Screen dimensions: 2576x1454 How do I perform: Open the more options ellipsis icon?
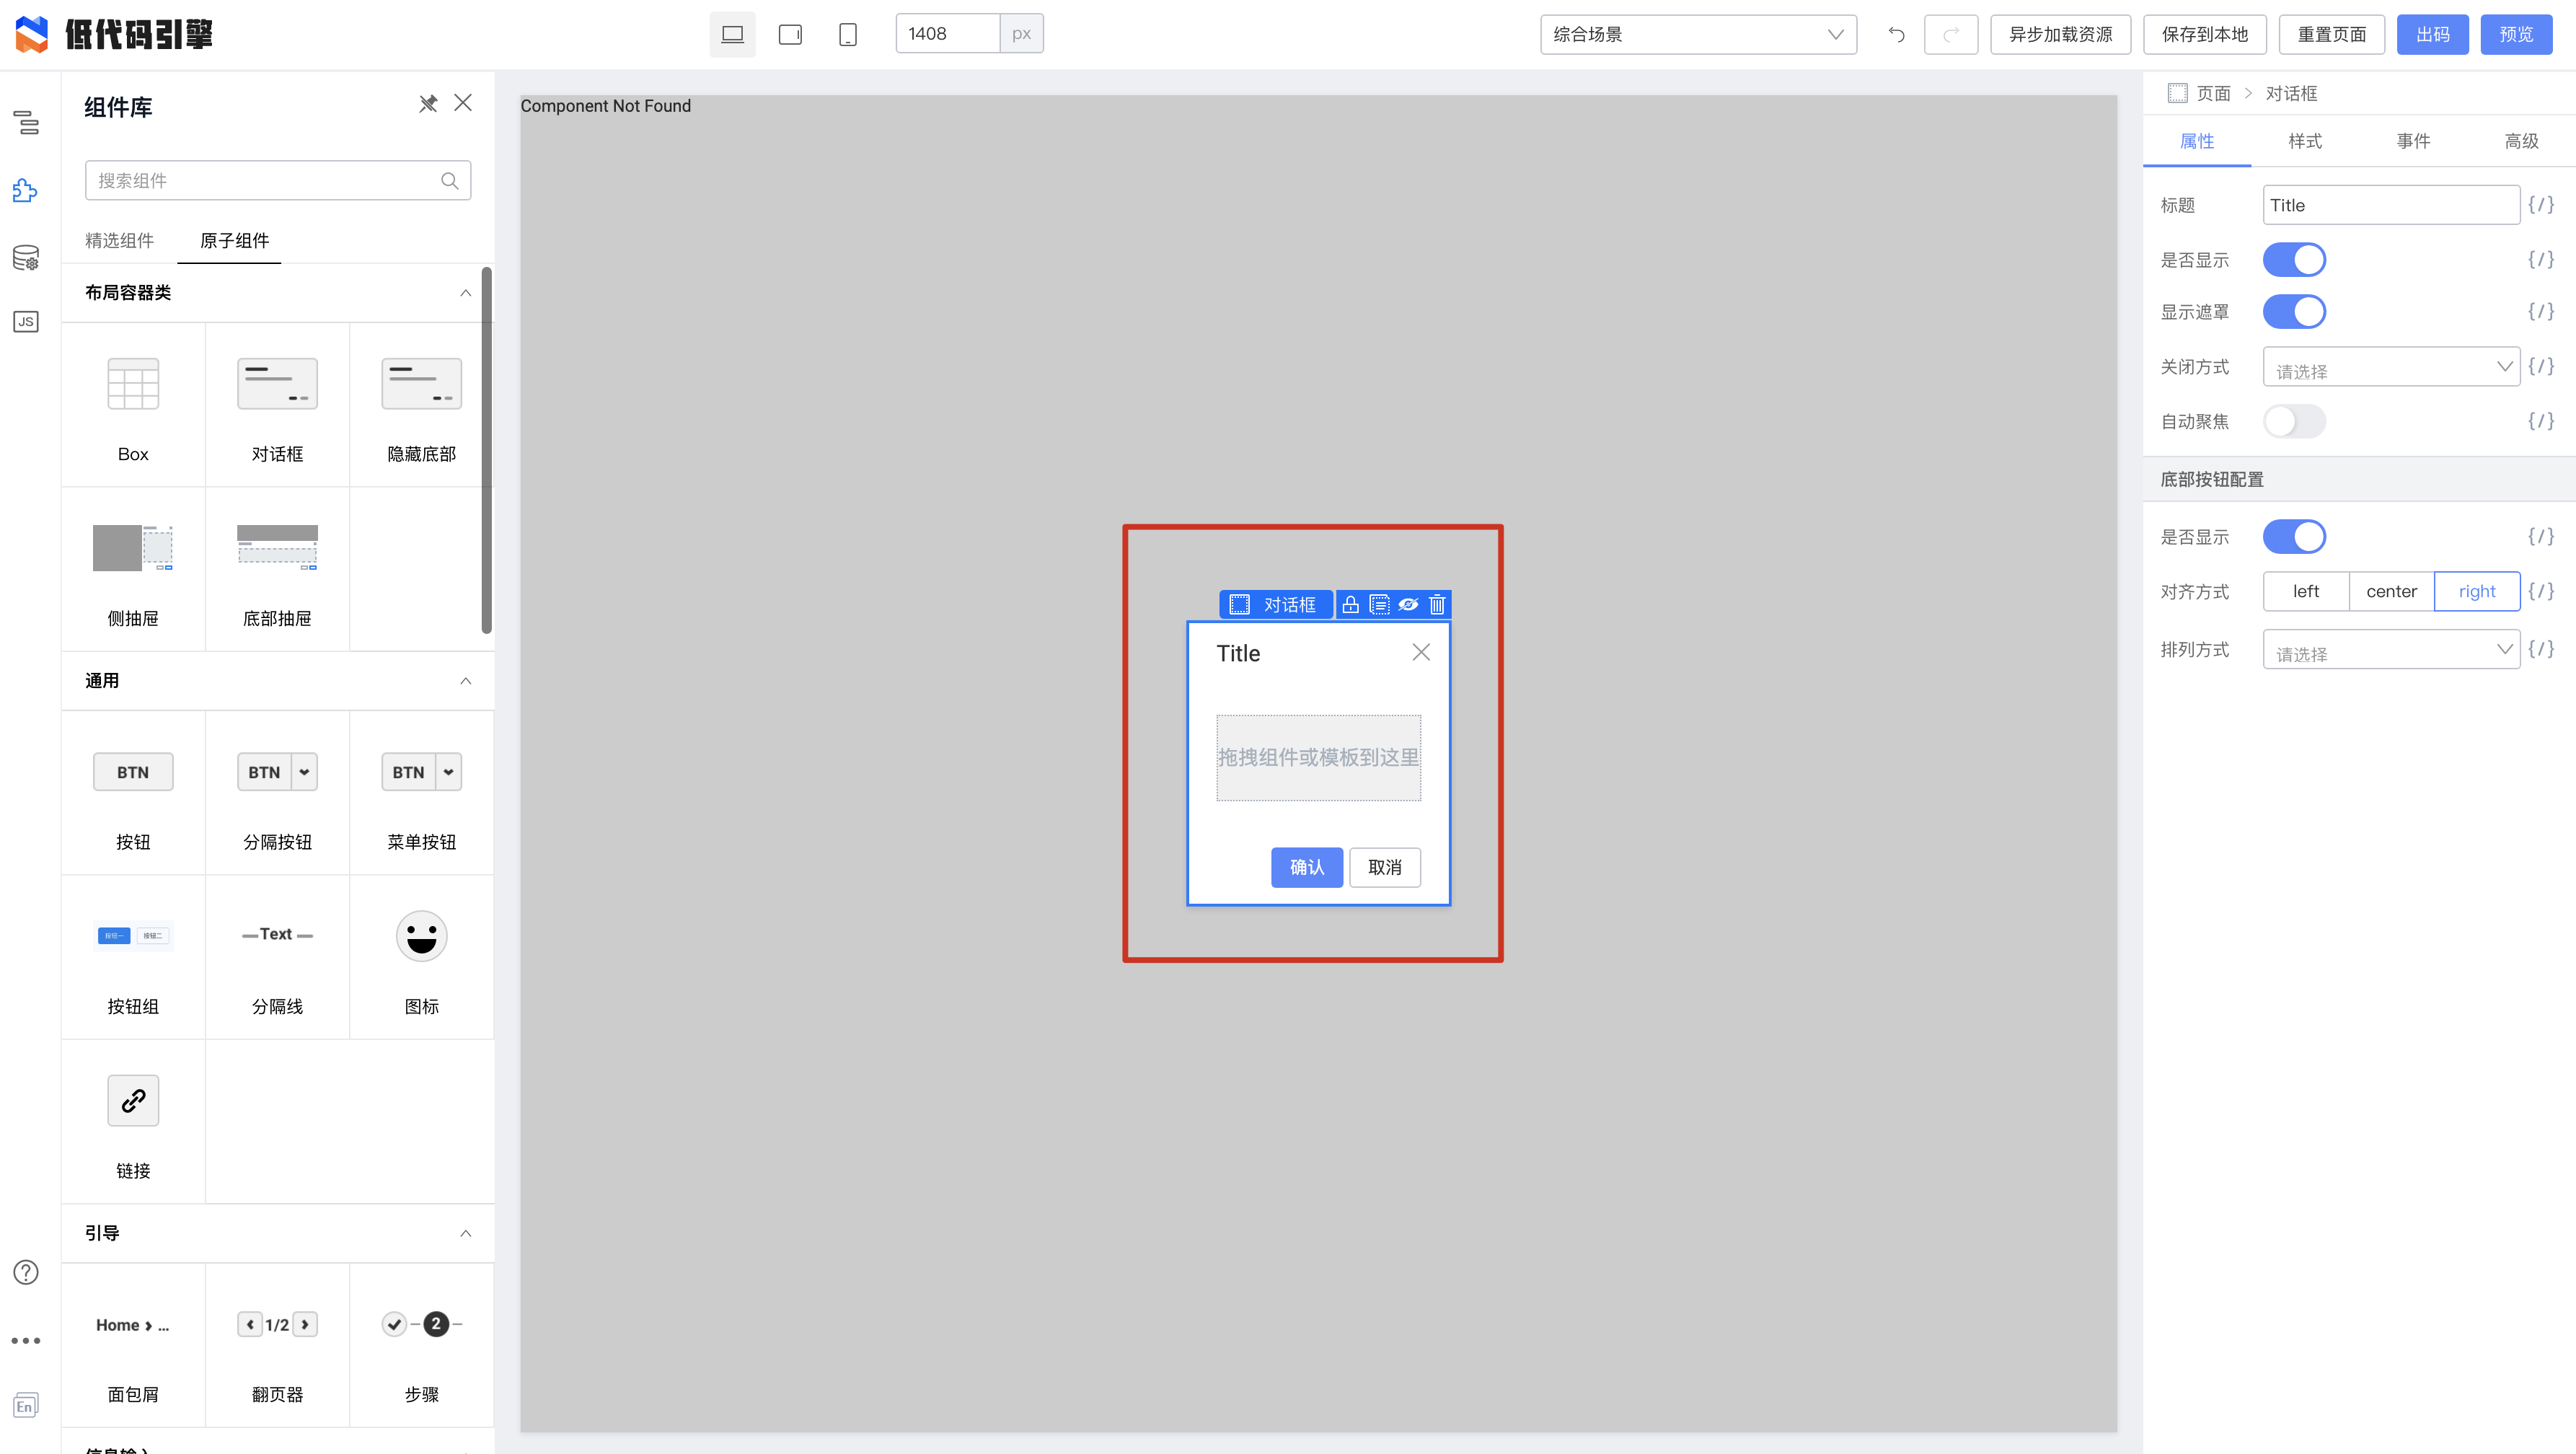click(x=26, y=1340)
